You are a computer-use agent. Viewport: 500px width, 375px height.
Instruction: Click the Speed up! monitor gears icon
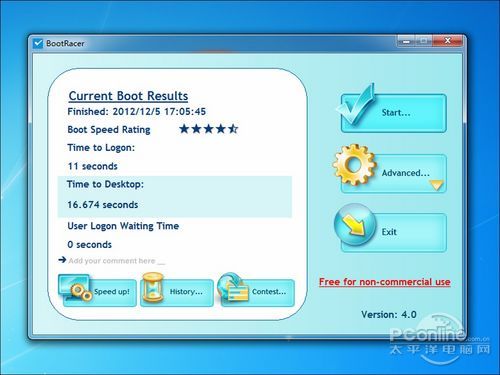(x=75, y=287)
